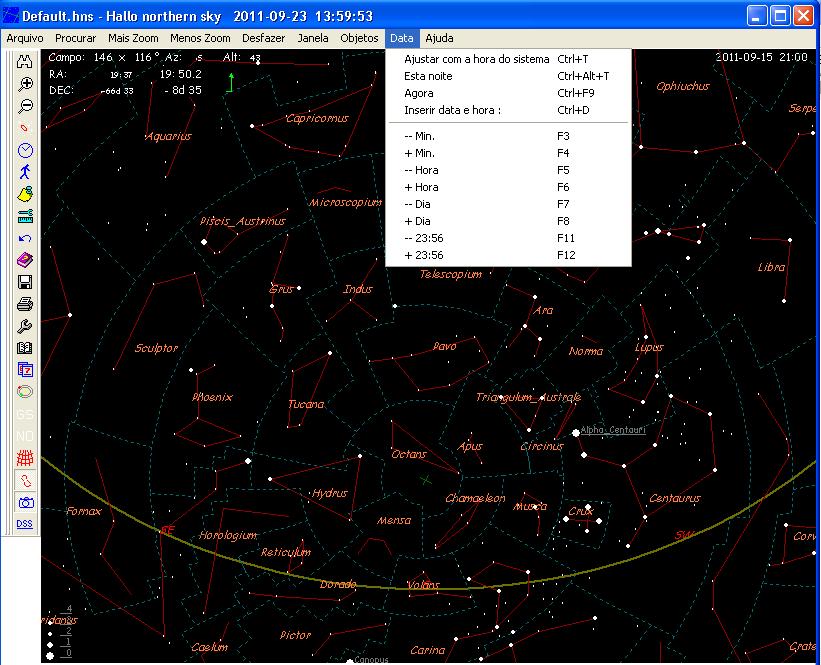Click the blue walking figure icon

[25, 172]
